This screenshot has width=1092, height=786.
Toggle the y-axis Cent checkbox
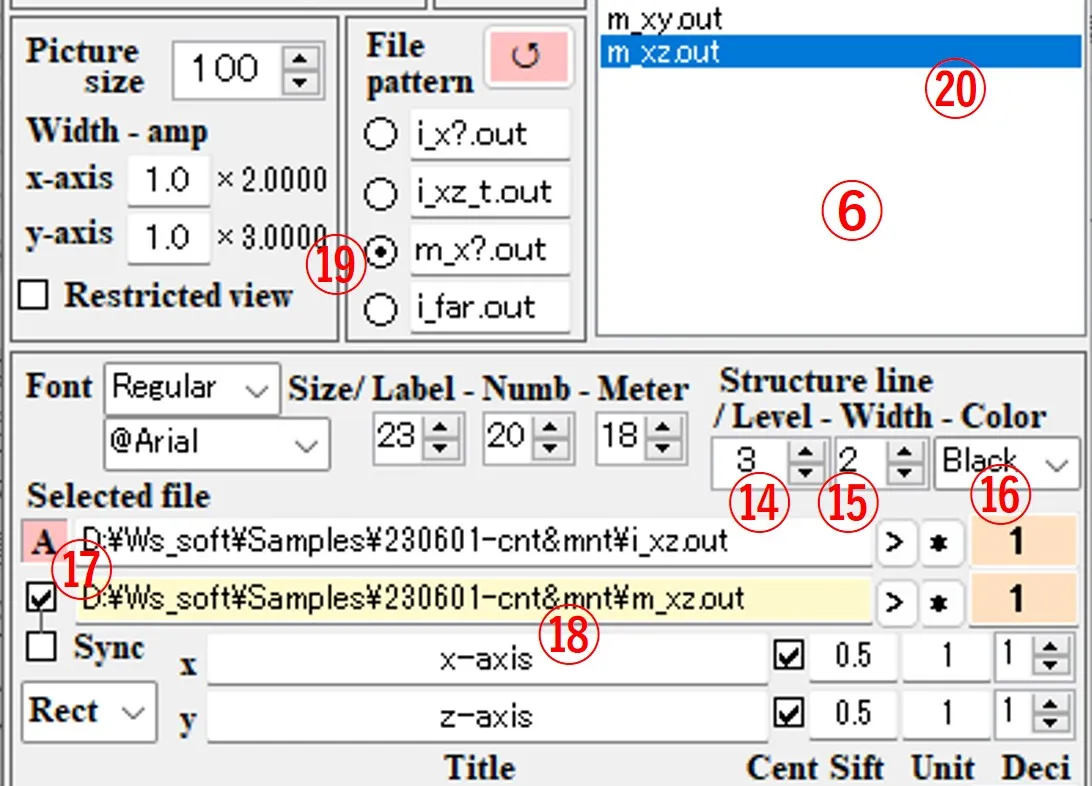tap(788, 713)
